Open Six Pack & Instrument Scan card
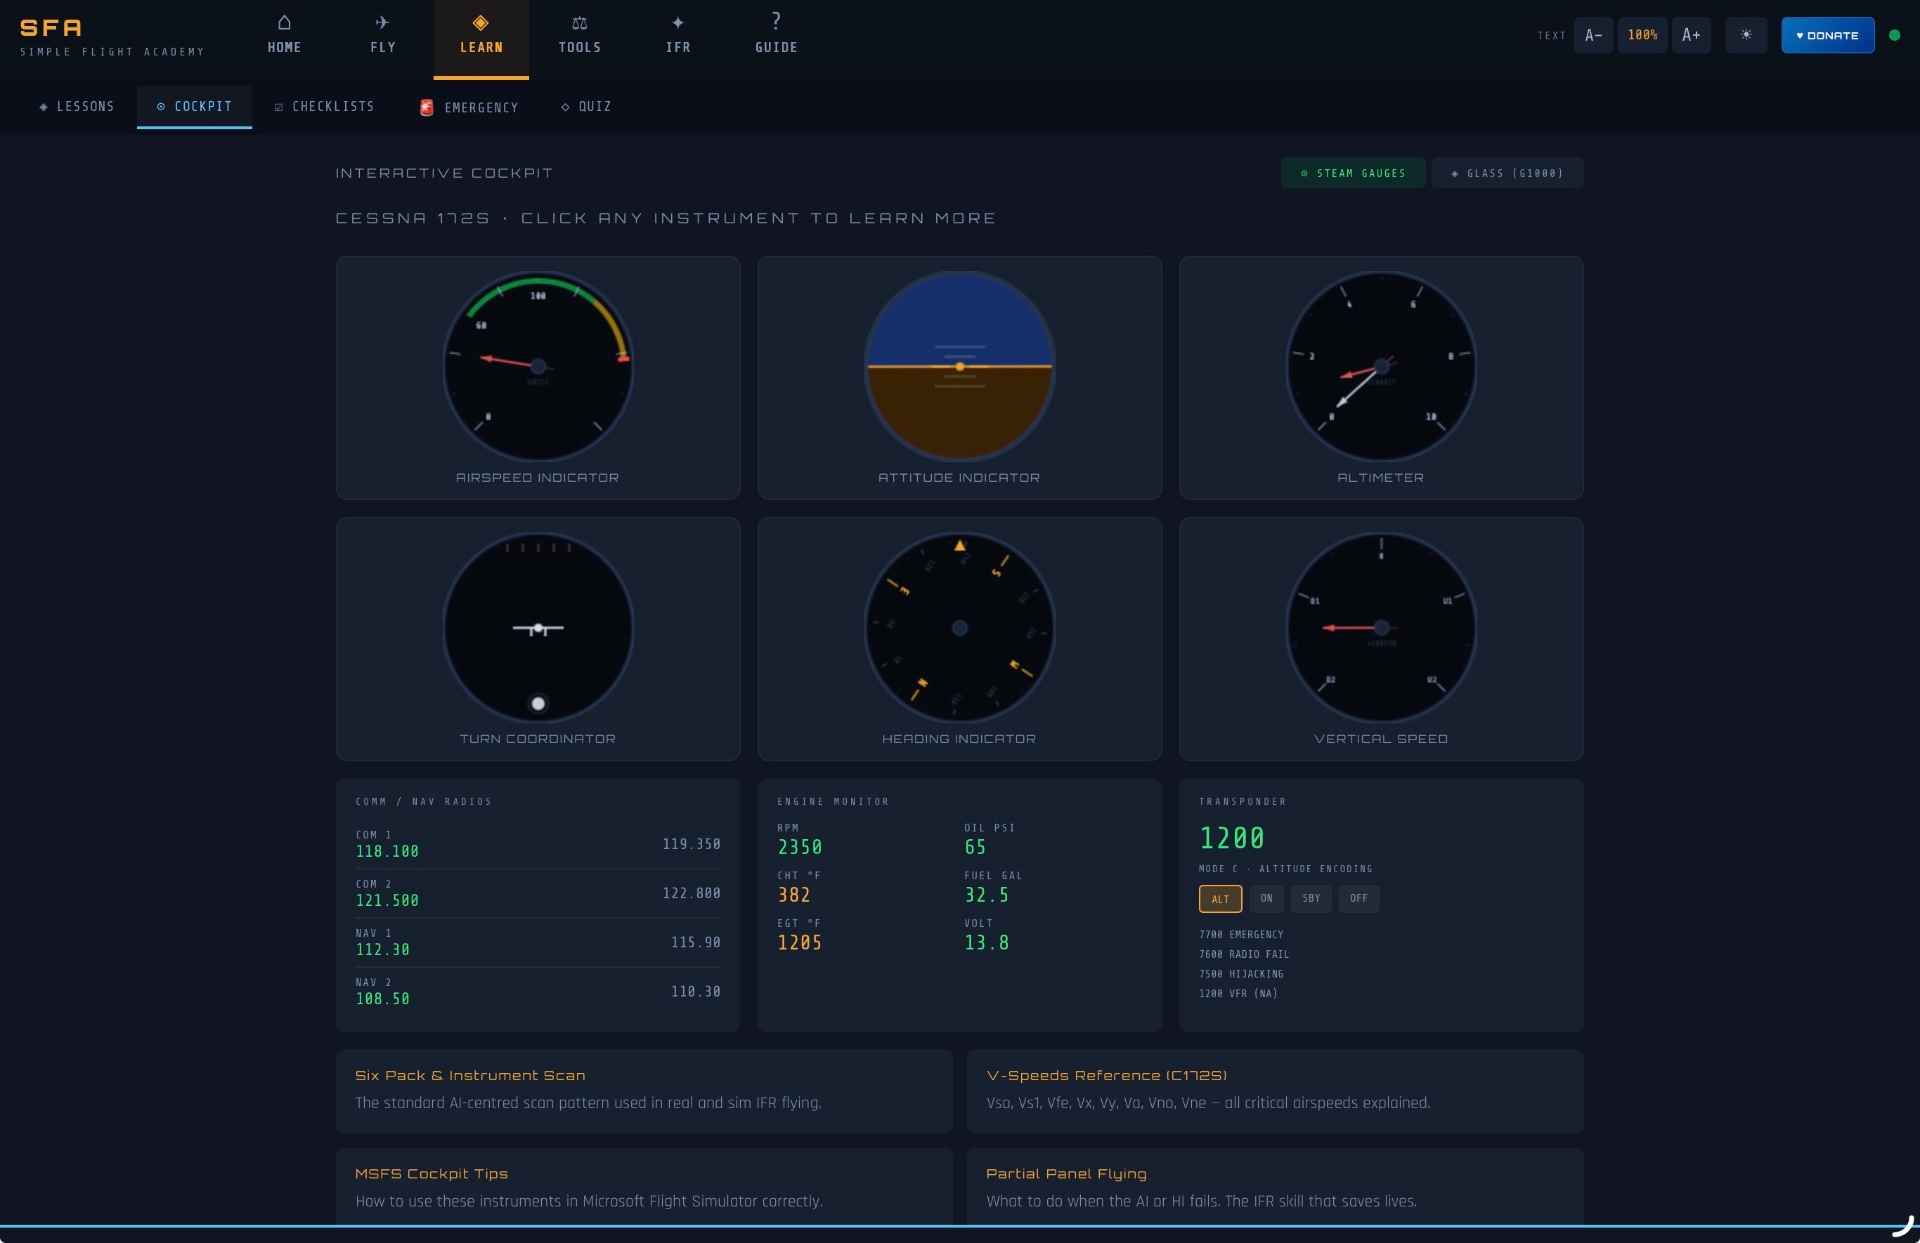The width and height of the screenshot is (1920, 1243). (x=644, y=1090)
